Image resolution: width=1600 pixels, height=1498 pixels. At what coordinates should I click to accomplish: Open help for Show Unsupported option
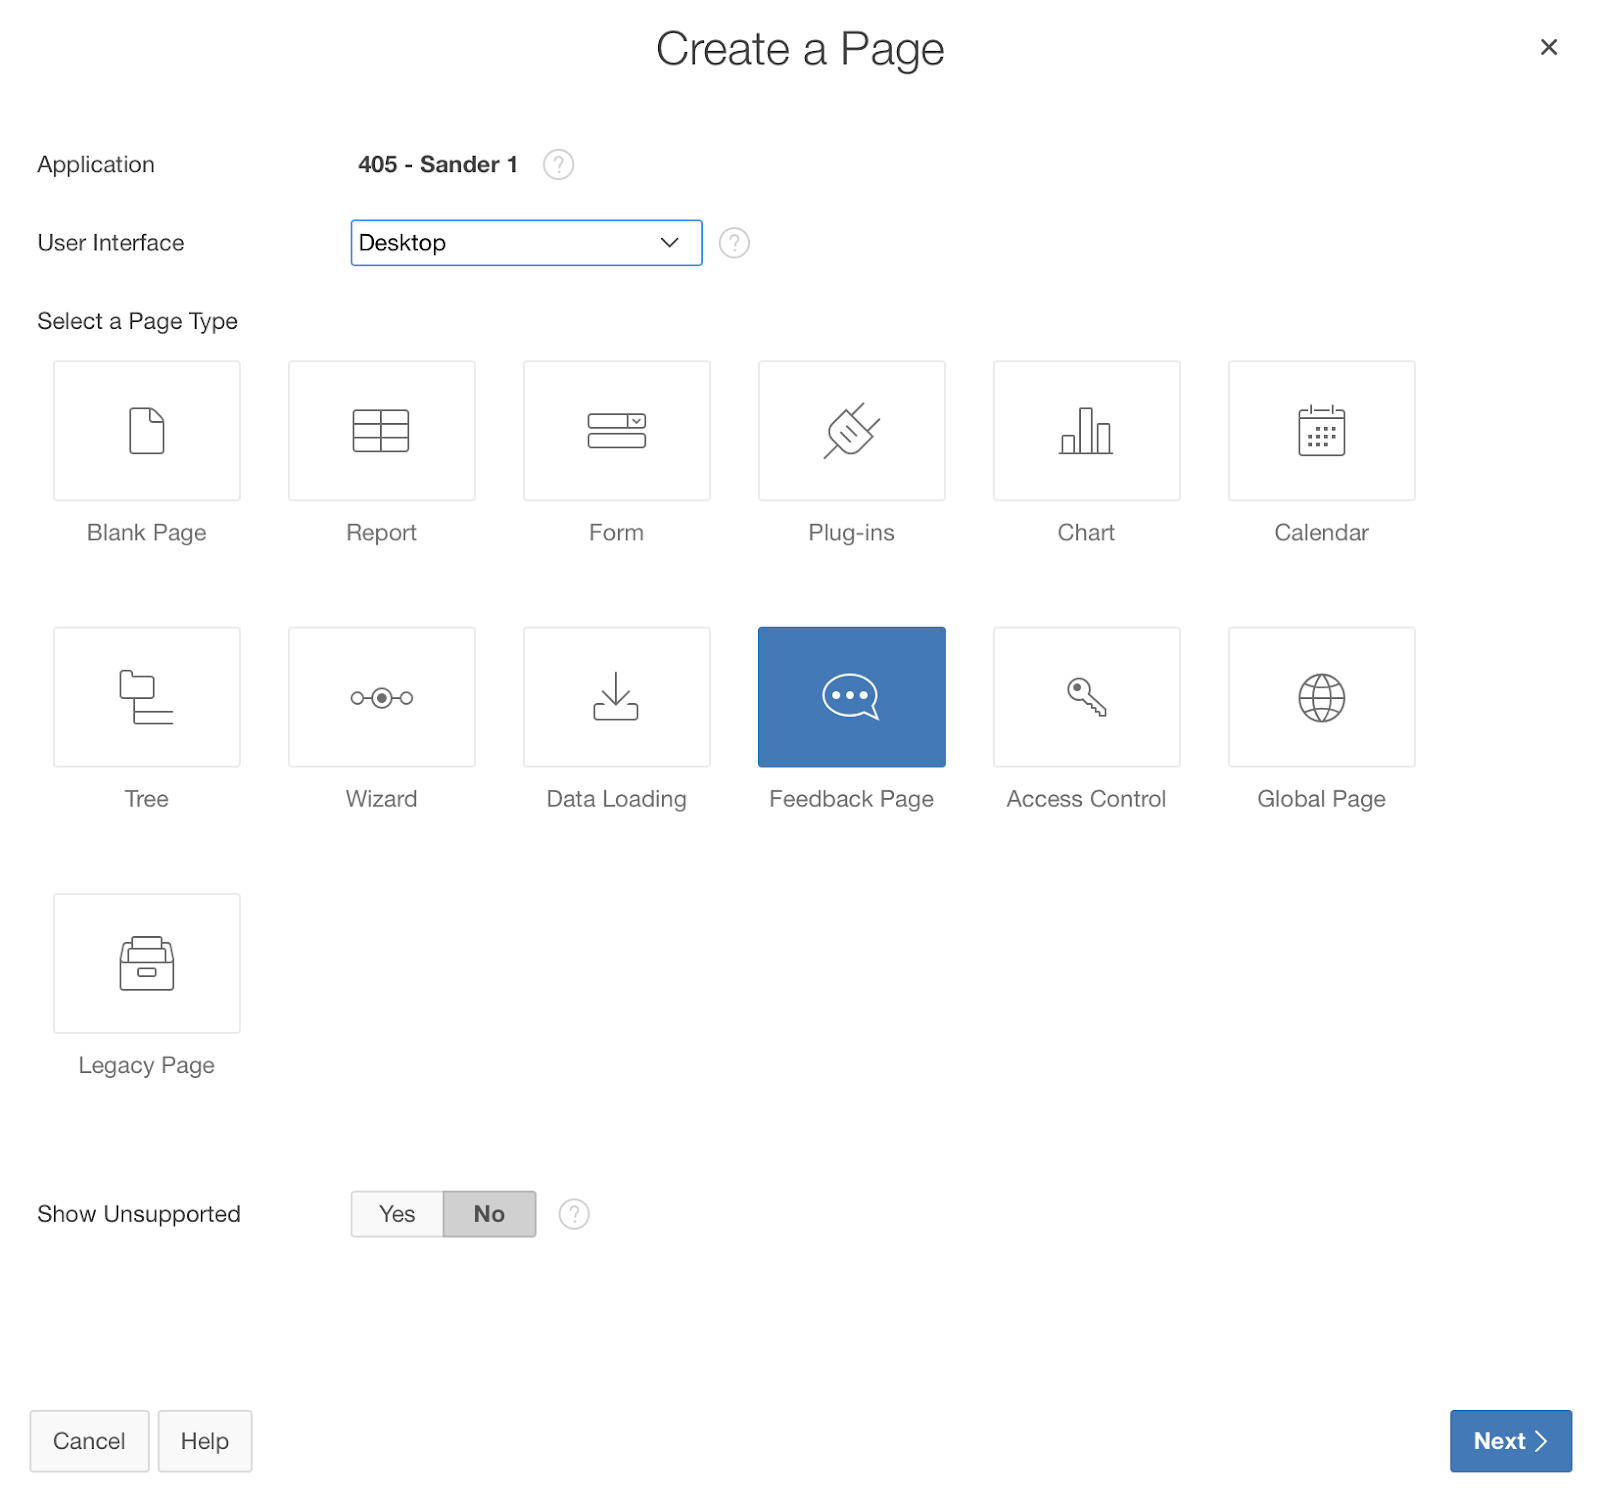tap(574, 1214)
